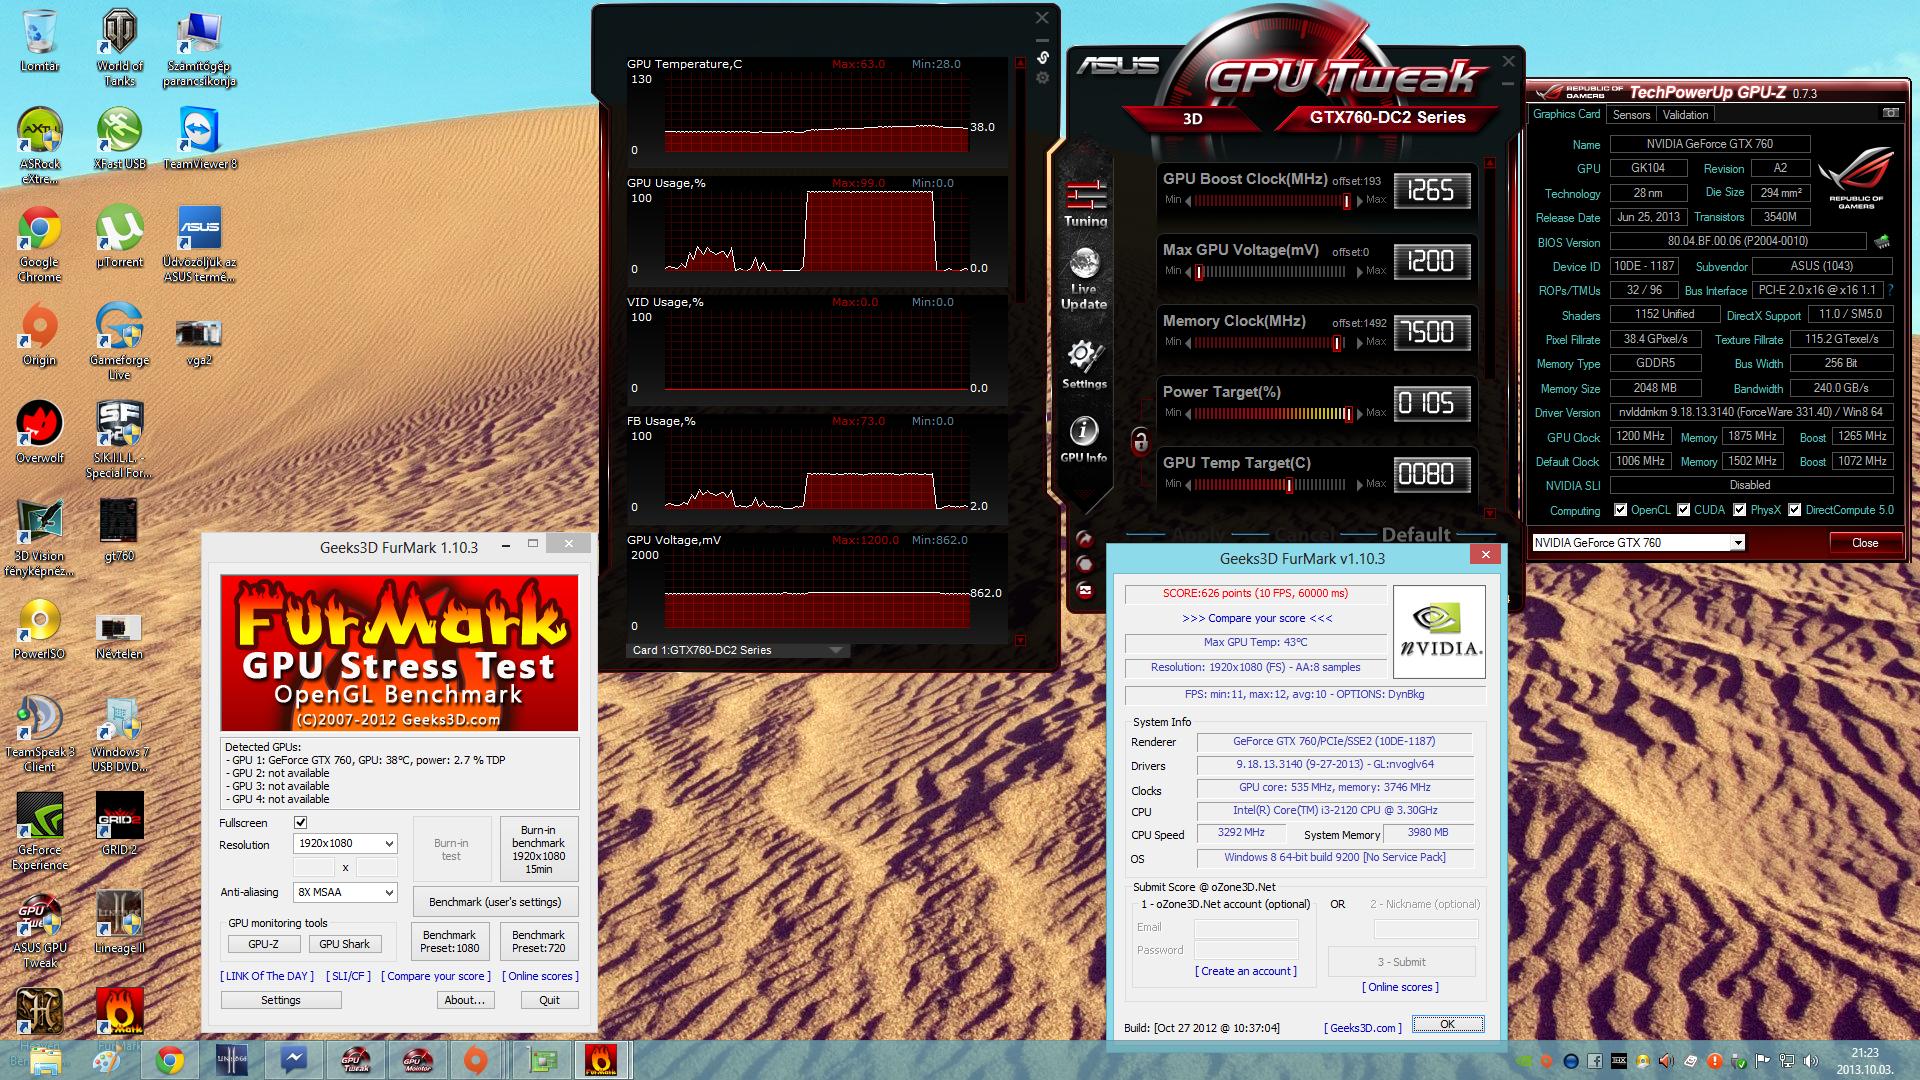Click the Benchmark Preset:1080 button
Viewport: 1920px width, 1080px height.
tap(450, 941)
